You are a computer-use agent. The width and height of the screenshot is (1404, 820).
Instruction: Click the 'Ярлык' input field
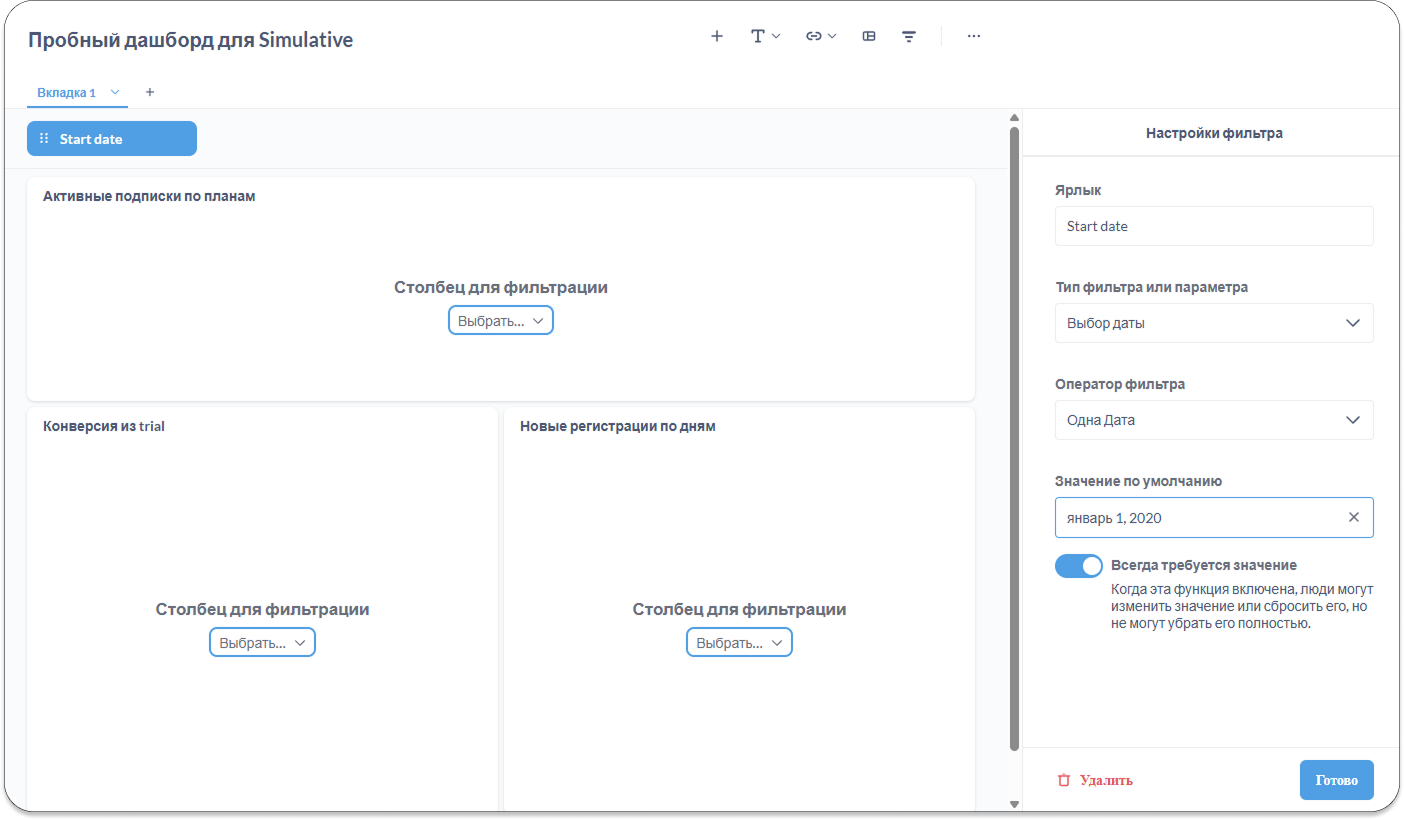(x=1214, y=226)
